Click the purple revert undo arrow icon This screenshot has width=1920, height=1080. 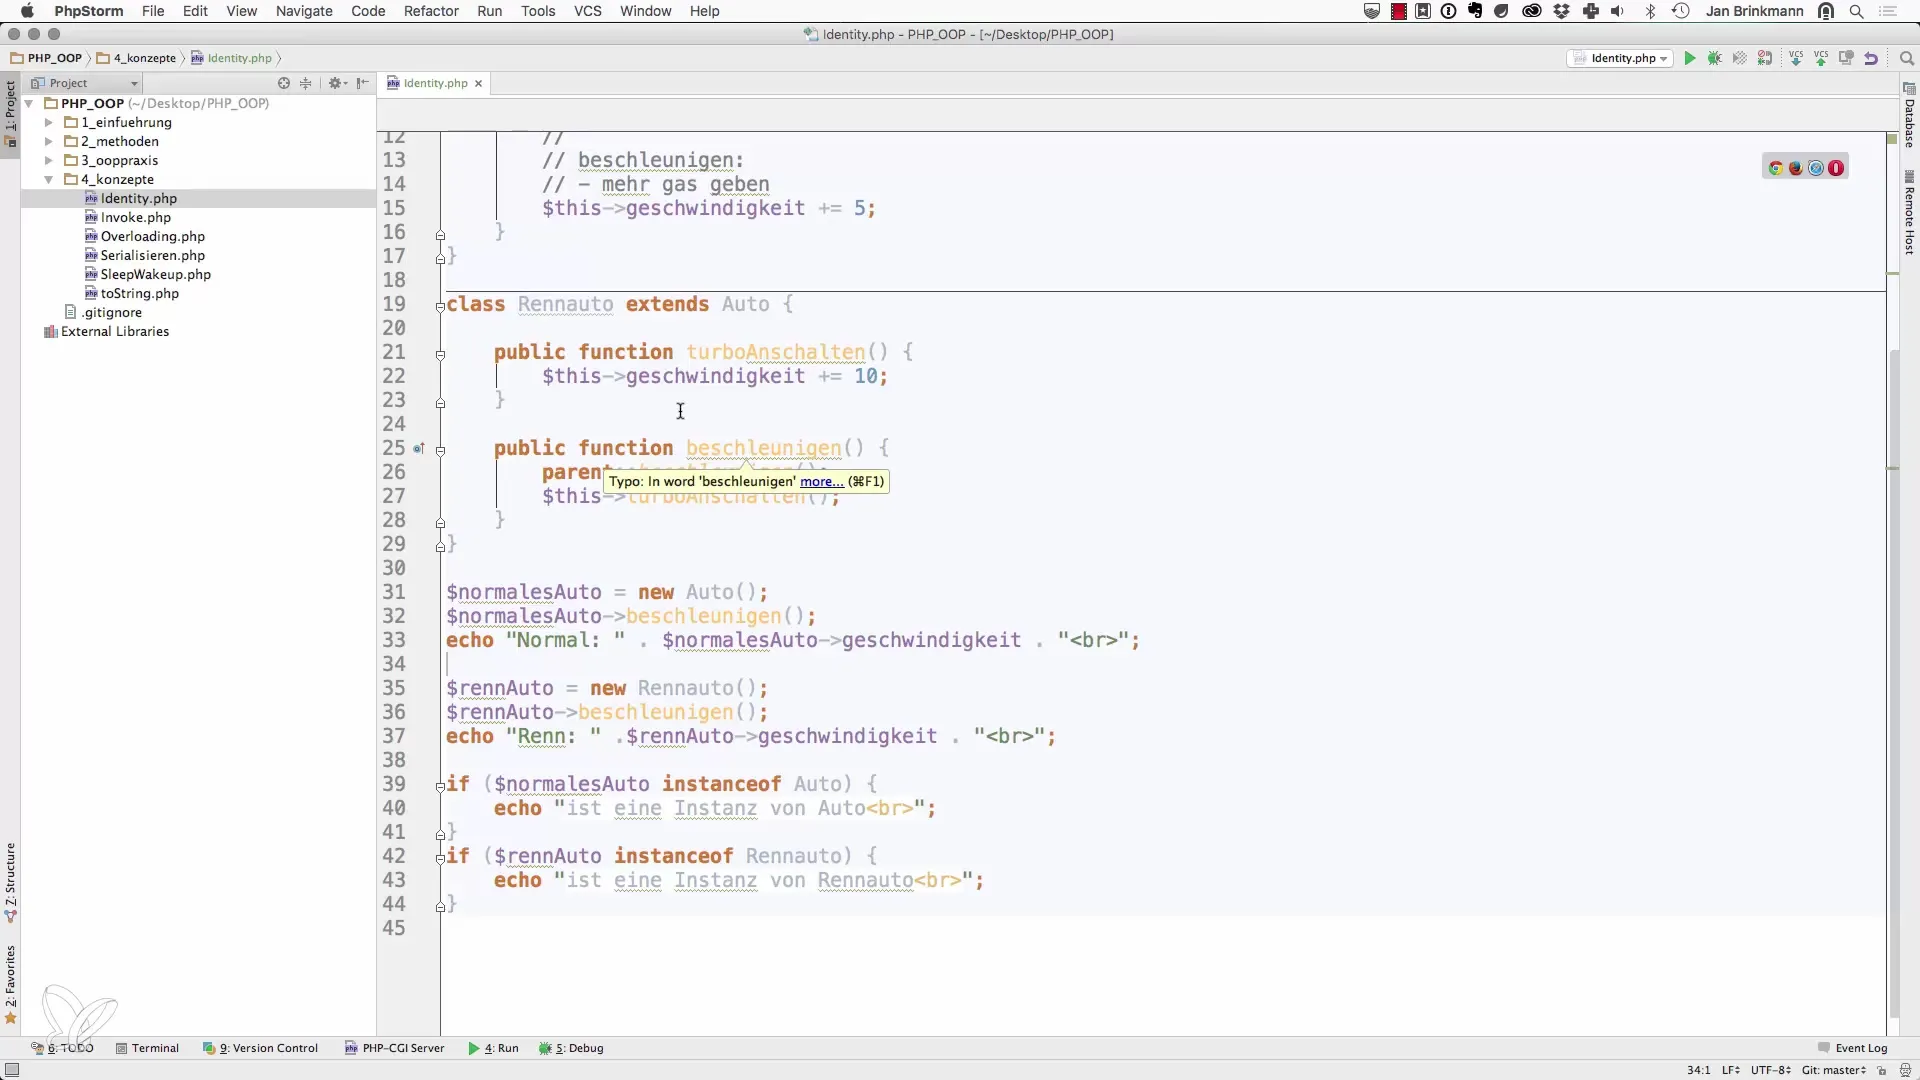(x=1871, y=58)
